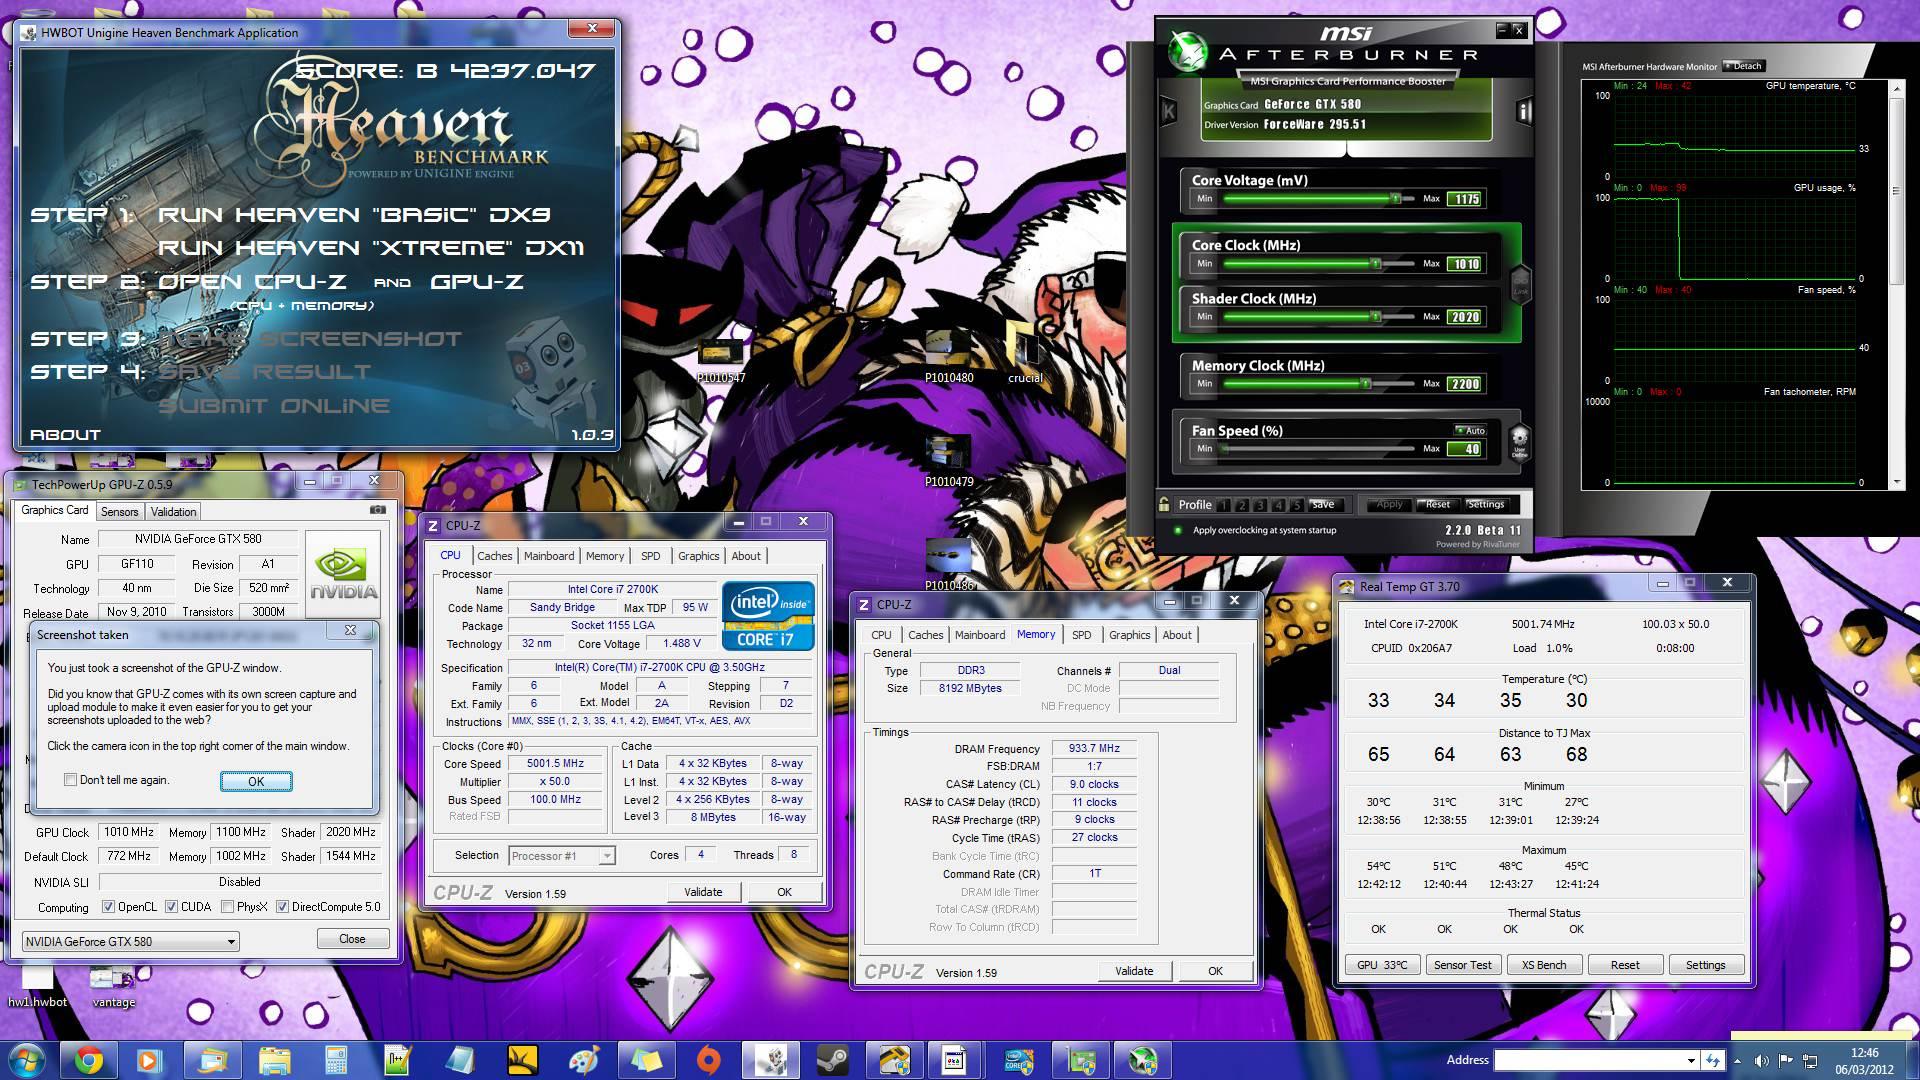Click the Afterburner Kombustor K icon
The height and width of the screenshot is (1080, 1920).
click(1168, 111)
